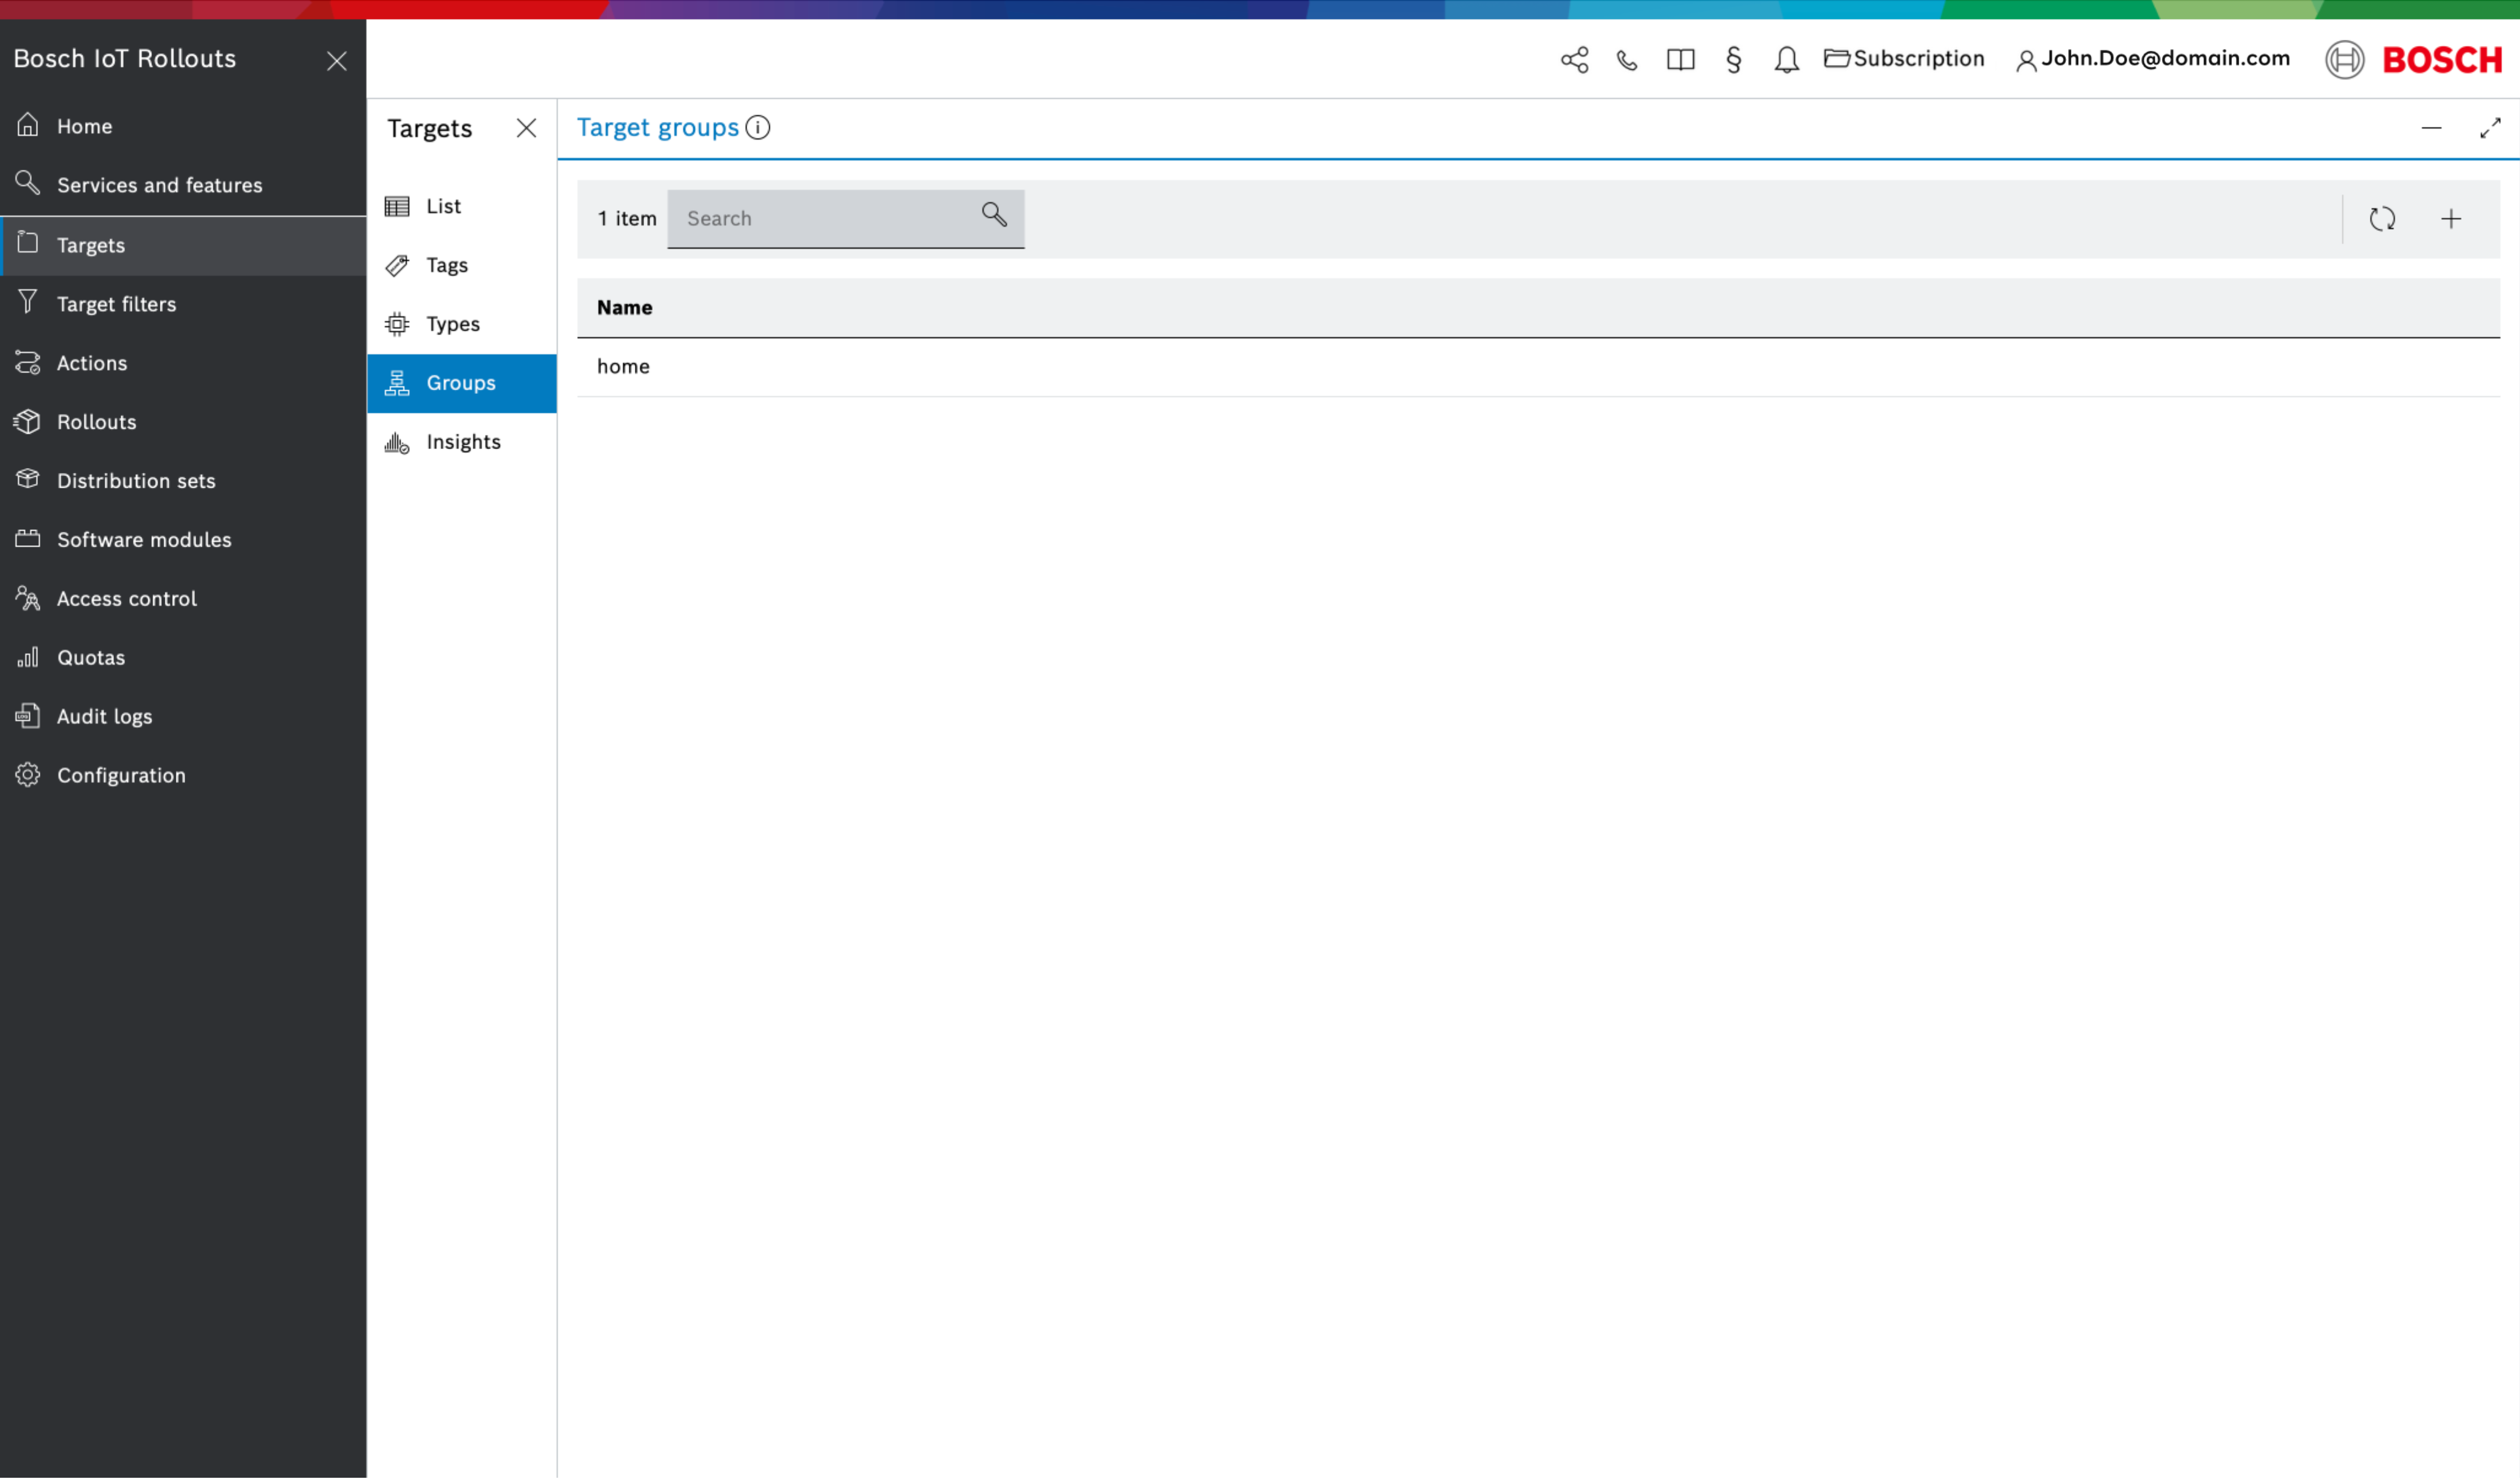Open the home group row
2520x1479 pixels.
(x=1538, y=367)
